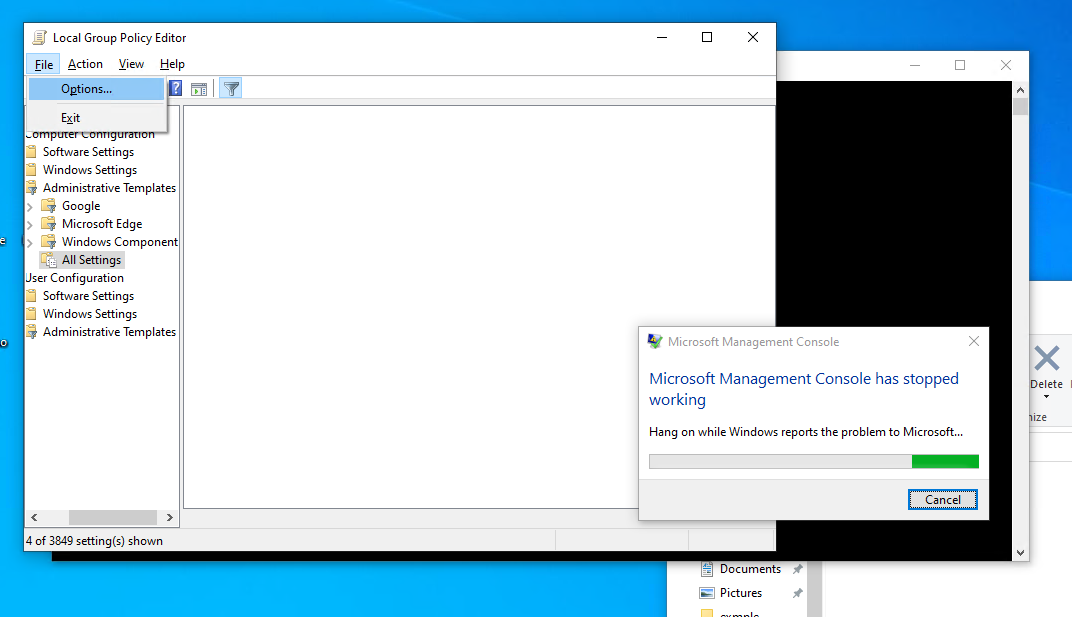The image size is (1072, 617).
Task: Click the down scroll arrow in the black window
Action: click(1020, 553)
